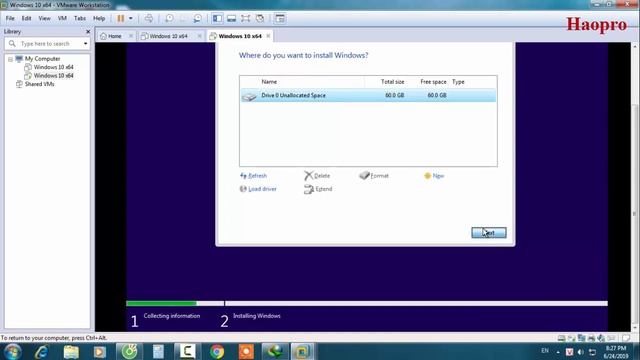Pause the VM with the orange pause button
The image size is (640, 360).
[x=120, y=18]
